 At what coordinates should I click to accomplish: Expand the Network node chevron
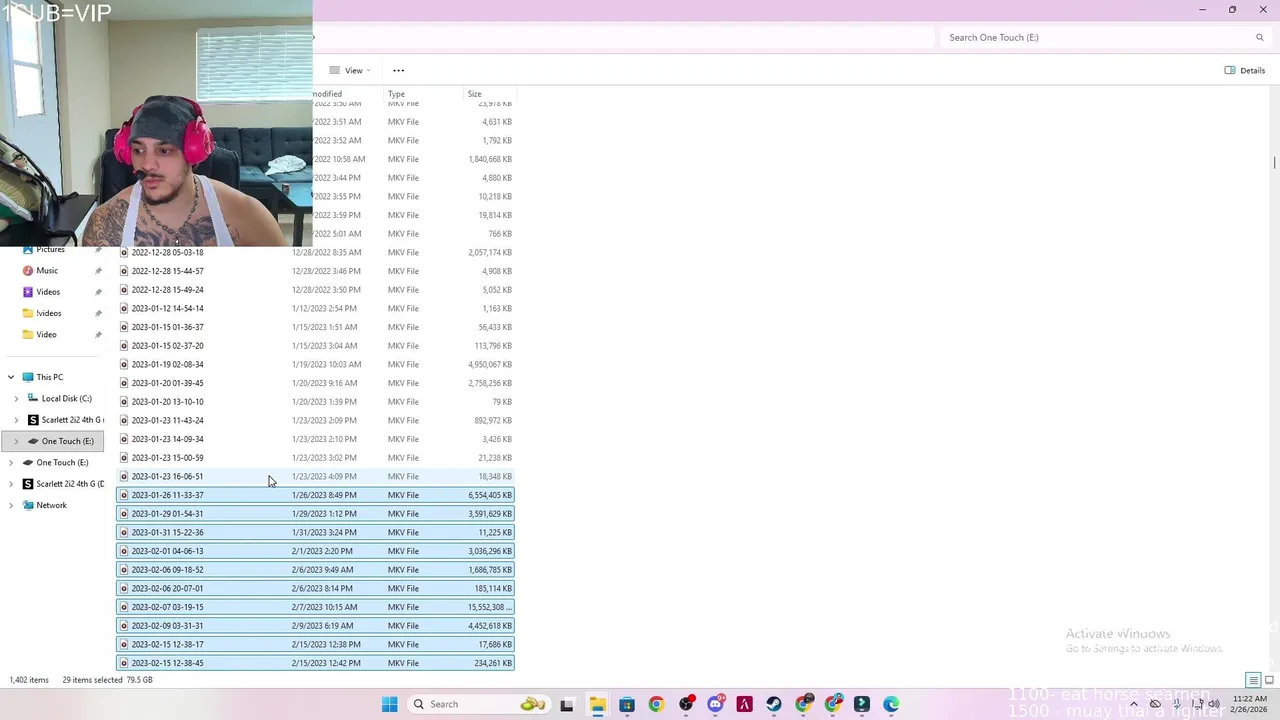(11, 505)
